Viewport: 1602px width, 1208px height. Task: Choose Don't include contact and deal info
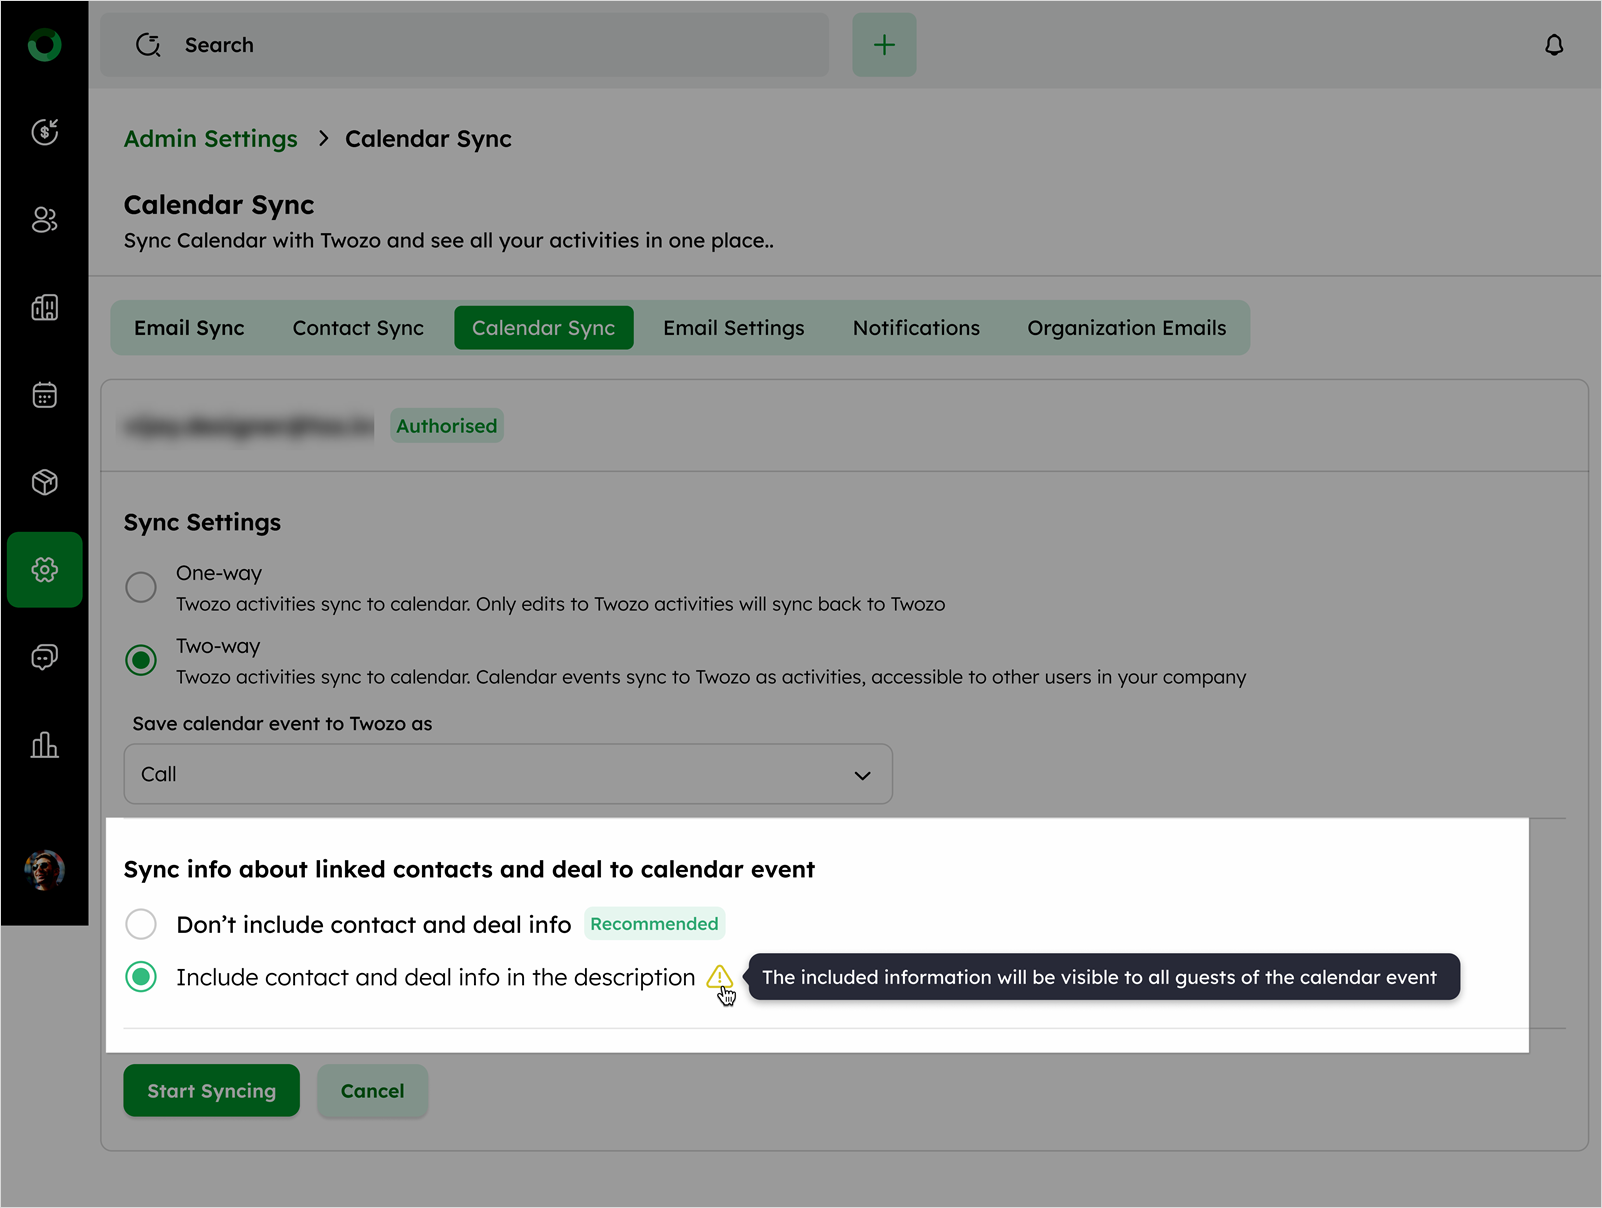pyautogui.click(x=141, y=924)
